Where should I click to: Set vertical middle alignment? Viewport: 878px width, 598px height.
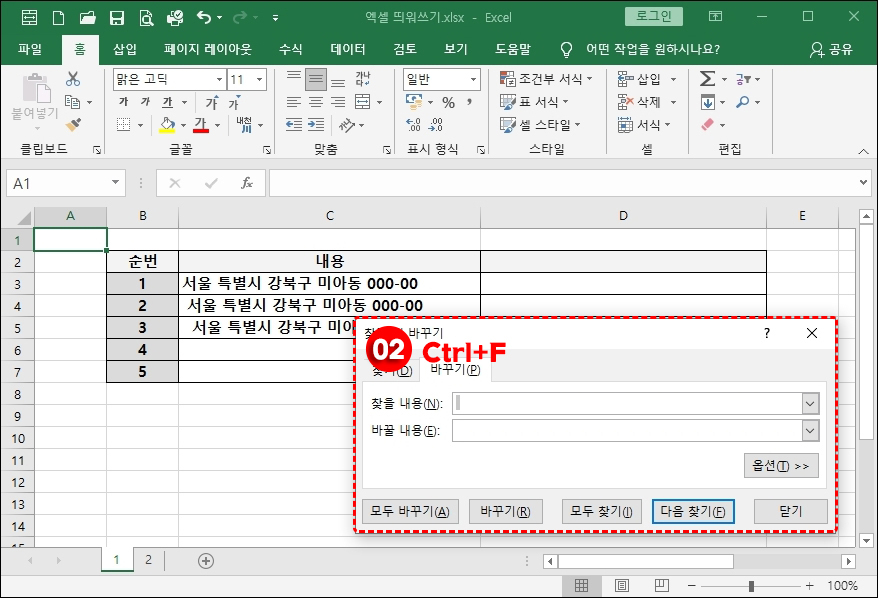tap(316, 80)
